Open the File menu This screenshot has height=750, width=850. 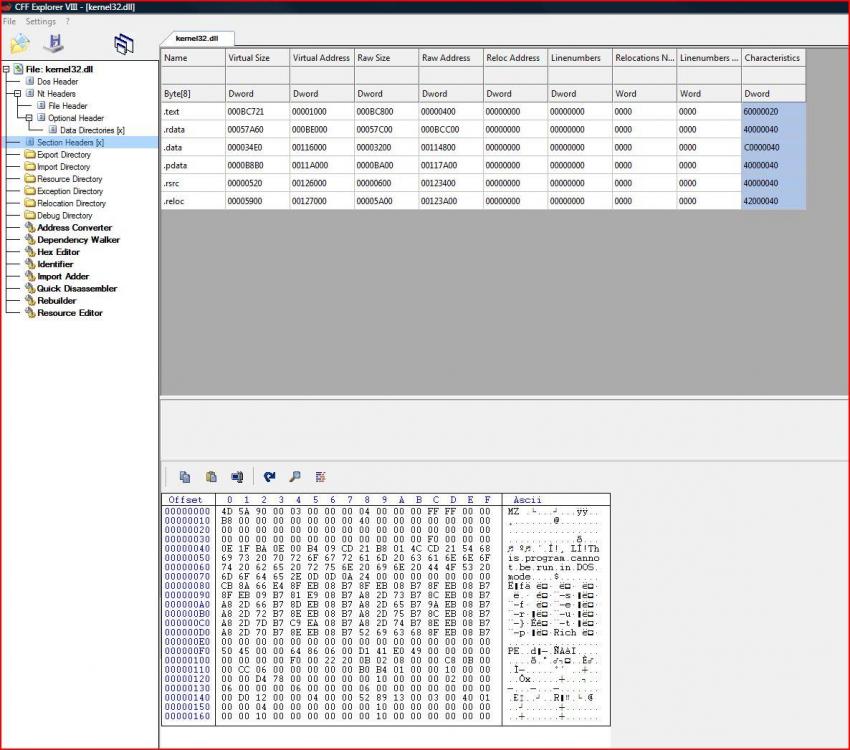pyautogui.click(x=9, y=21)
